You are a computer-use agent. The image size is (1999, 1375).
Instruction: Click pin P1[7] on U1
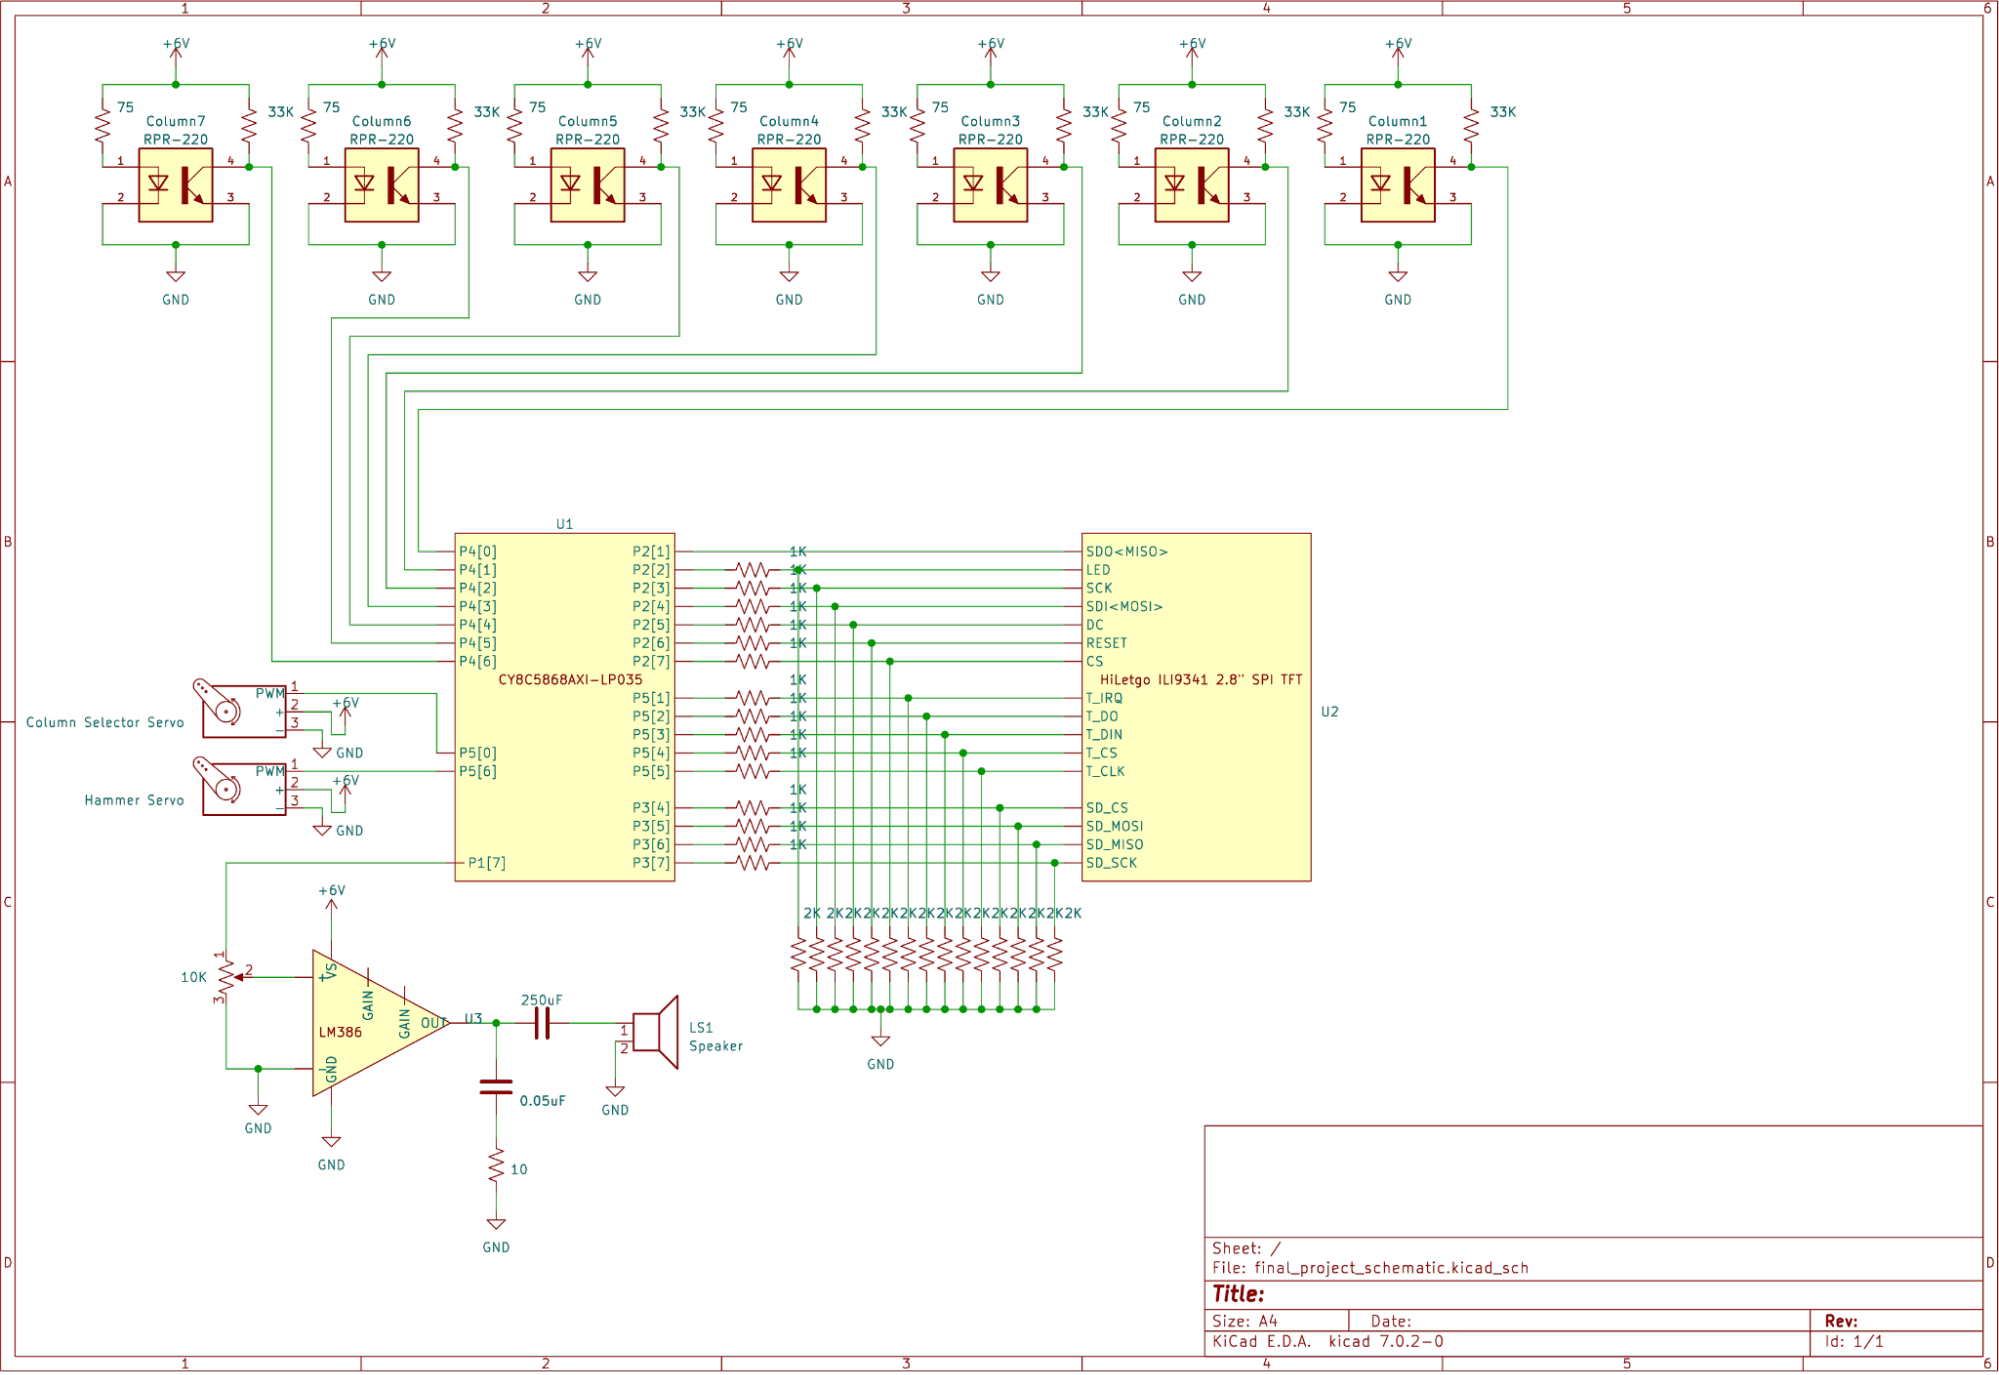coord(486,863)
